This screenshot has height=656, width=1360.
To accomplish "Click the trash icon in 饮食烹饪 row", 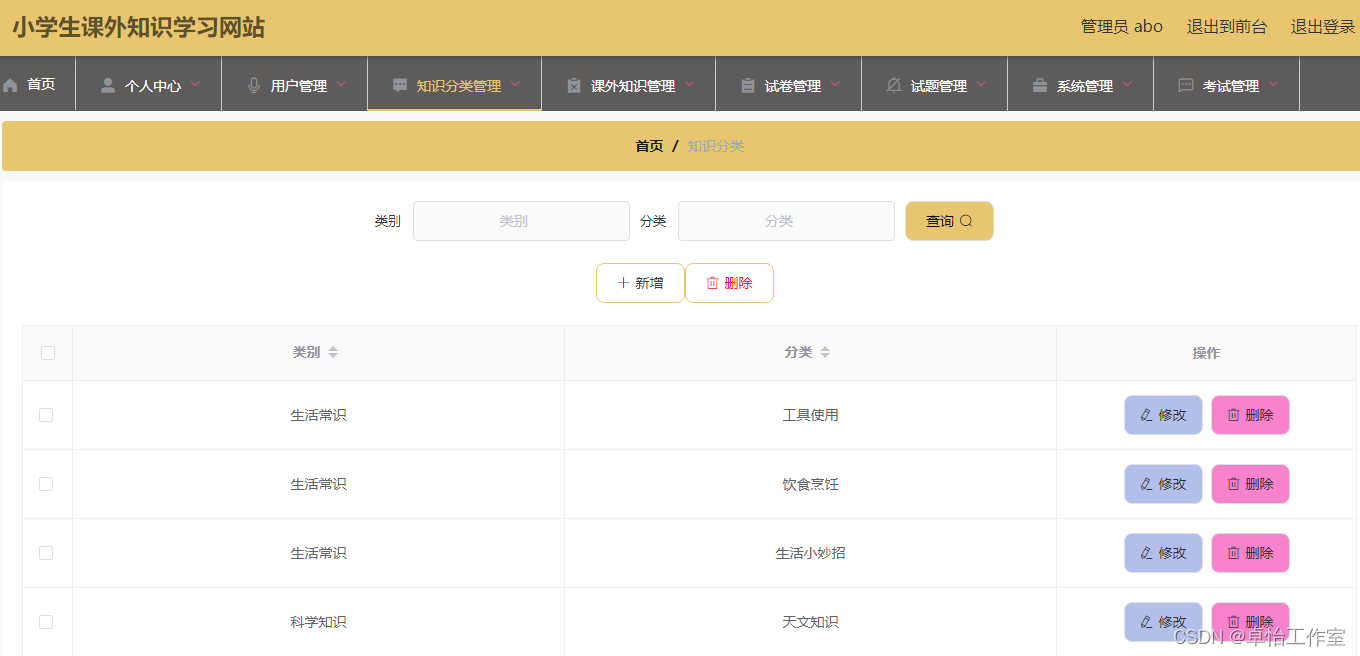I will (x=1233, y=484).
